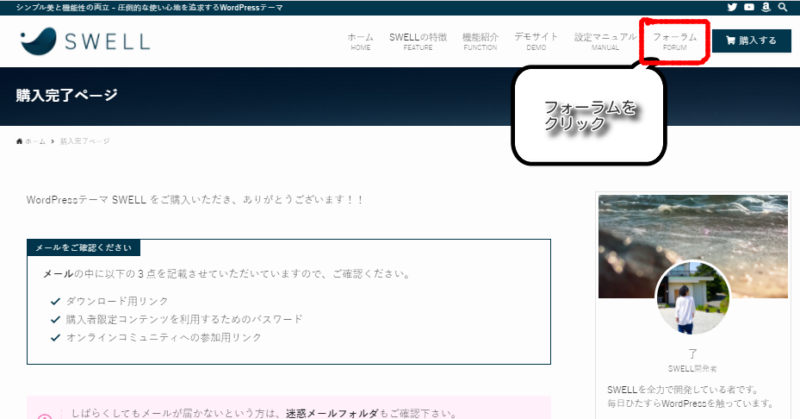Image resolution: width=800 pixels, height=419 pixels.
Task: Open フォーラム FORUM menu item
Action: tap(674, 41)
